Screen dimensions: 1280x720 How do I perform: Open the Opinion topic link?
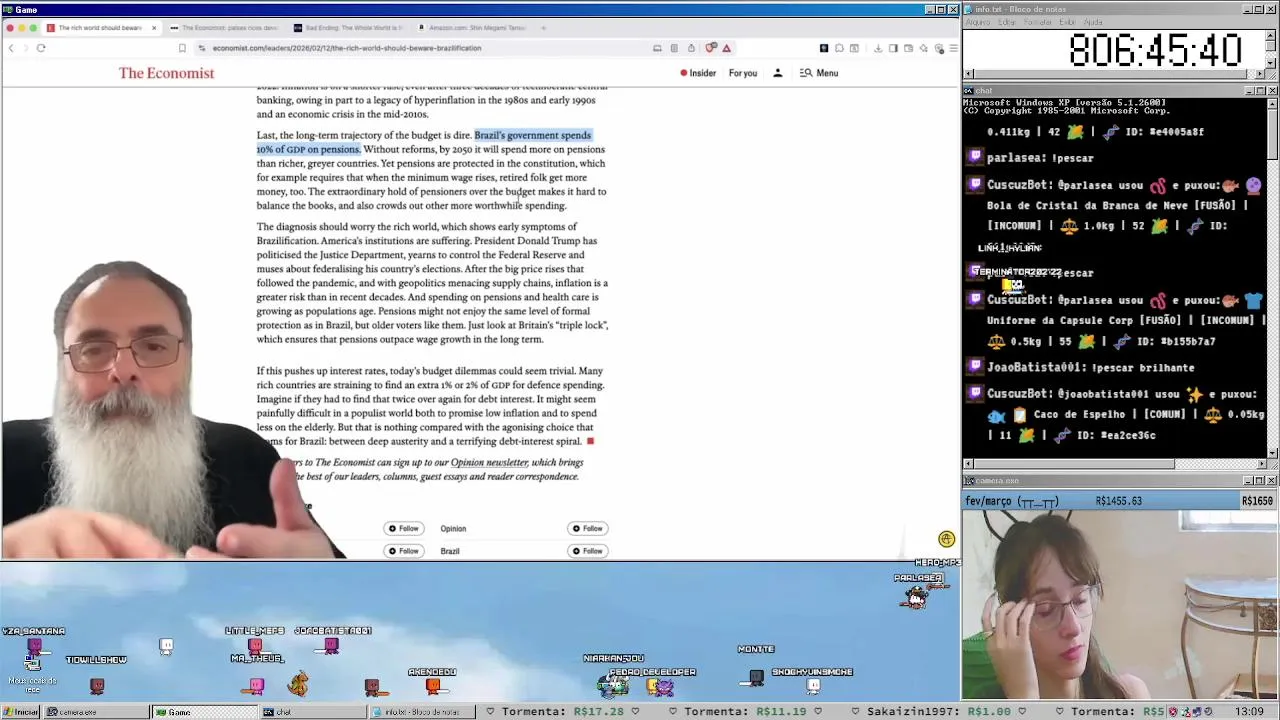tap(453, 528)
